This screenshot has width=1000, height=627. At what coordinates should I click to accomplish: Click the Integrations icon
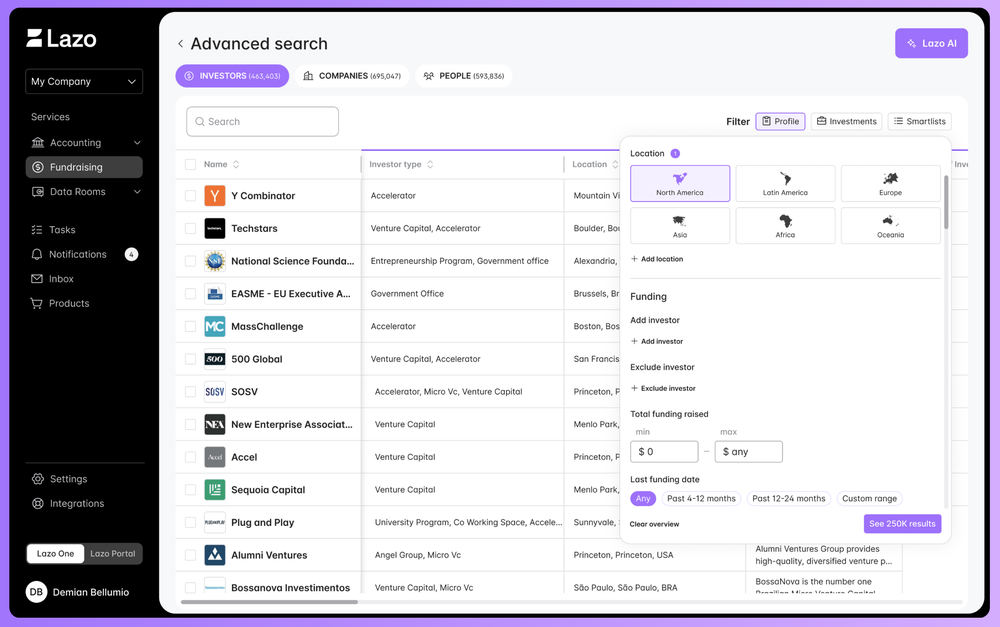pyautogui.click(x=38, y=503)
